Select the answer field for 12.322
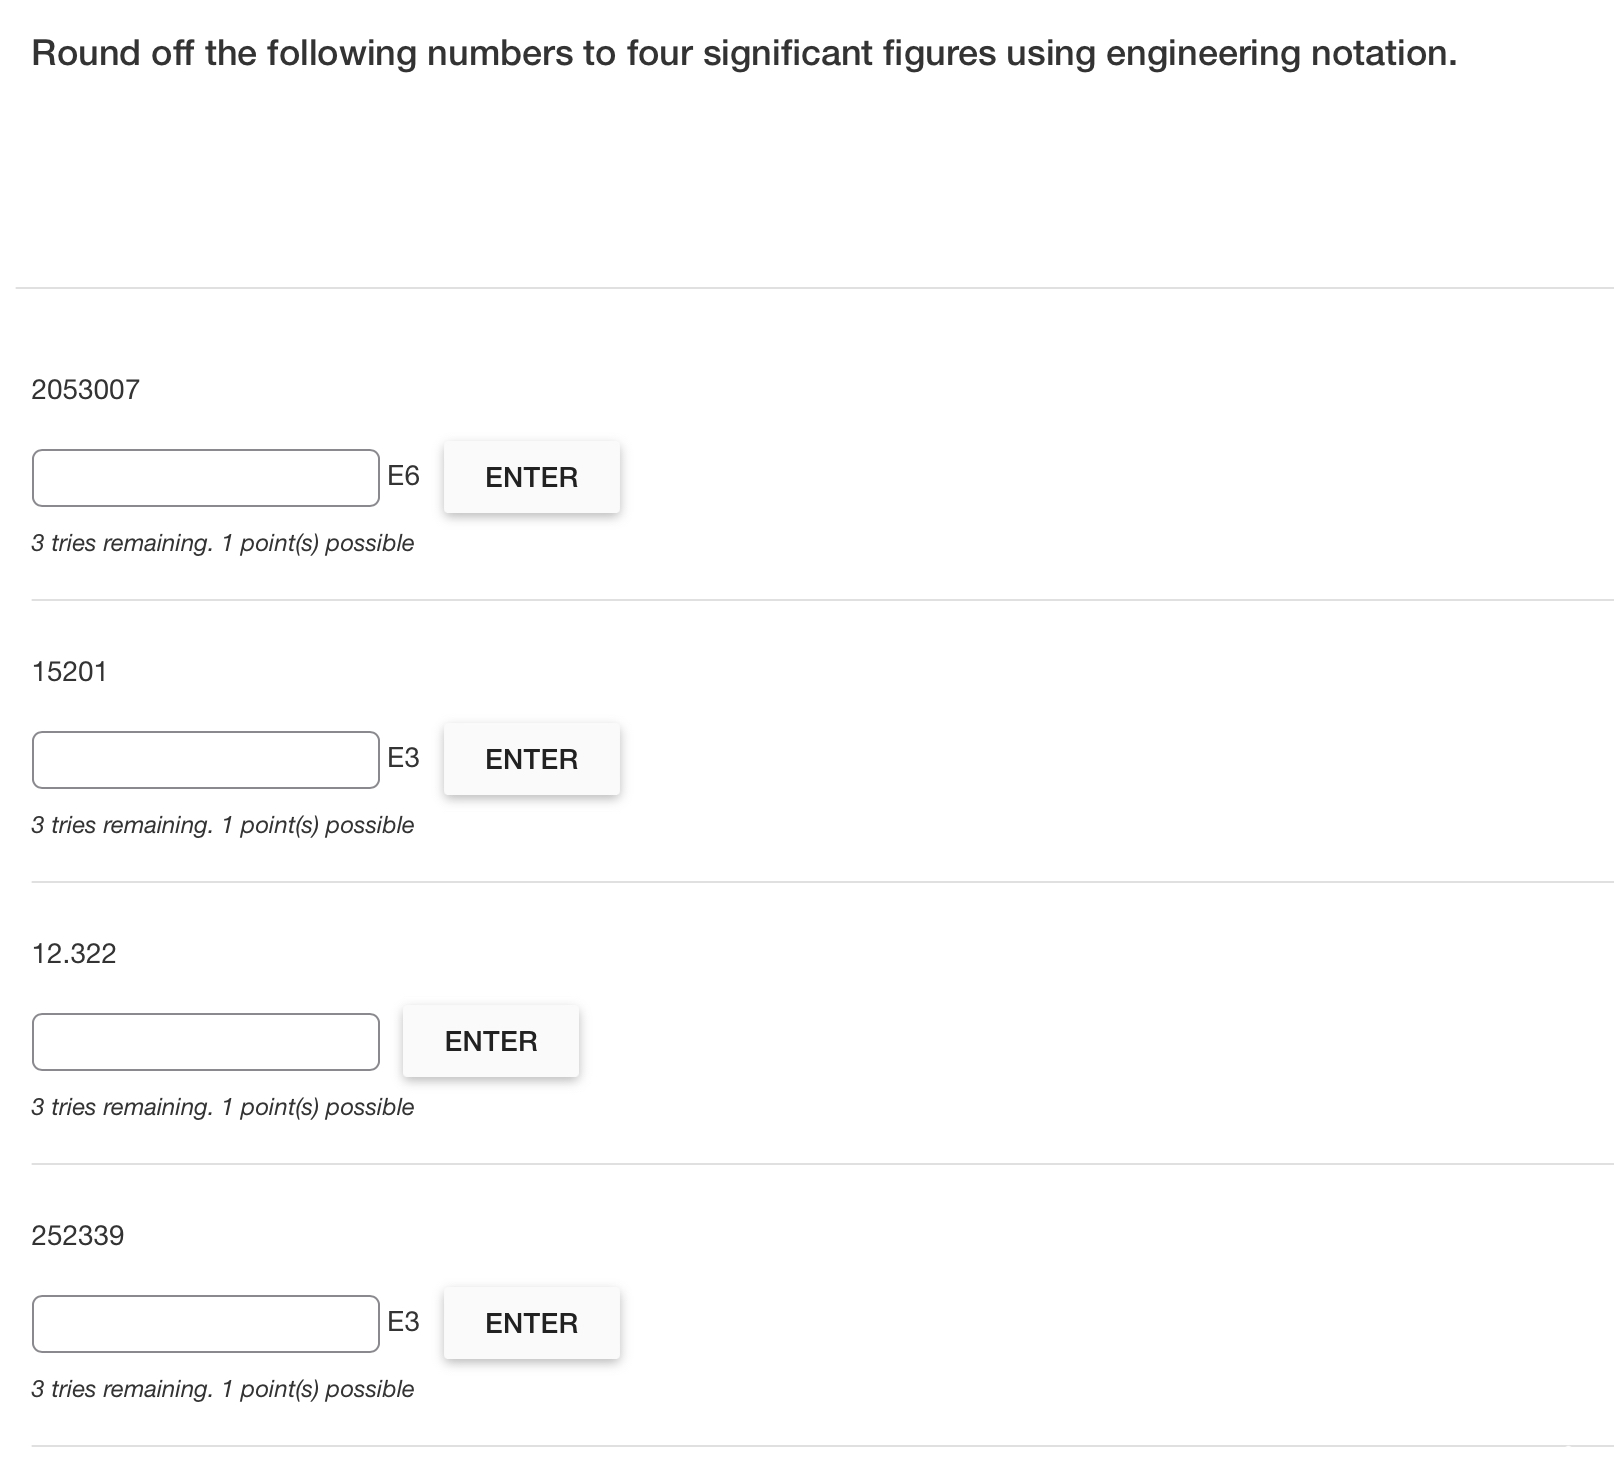 [x=205, y=1042]
